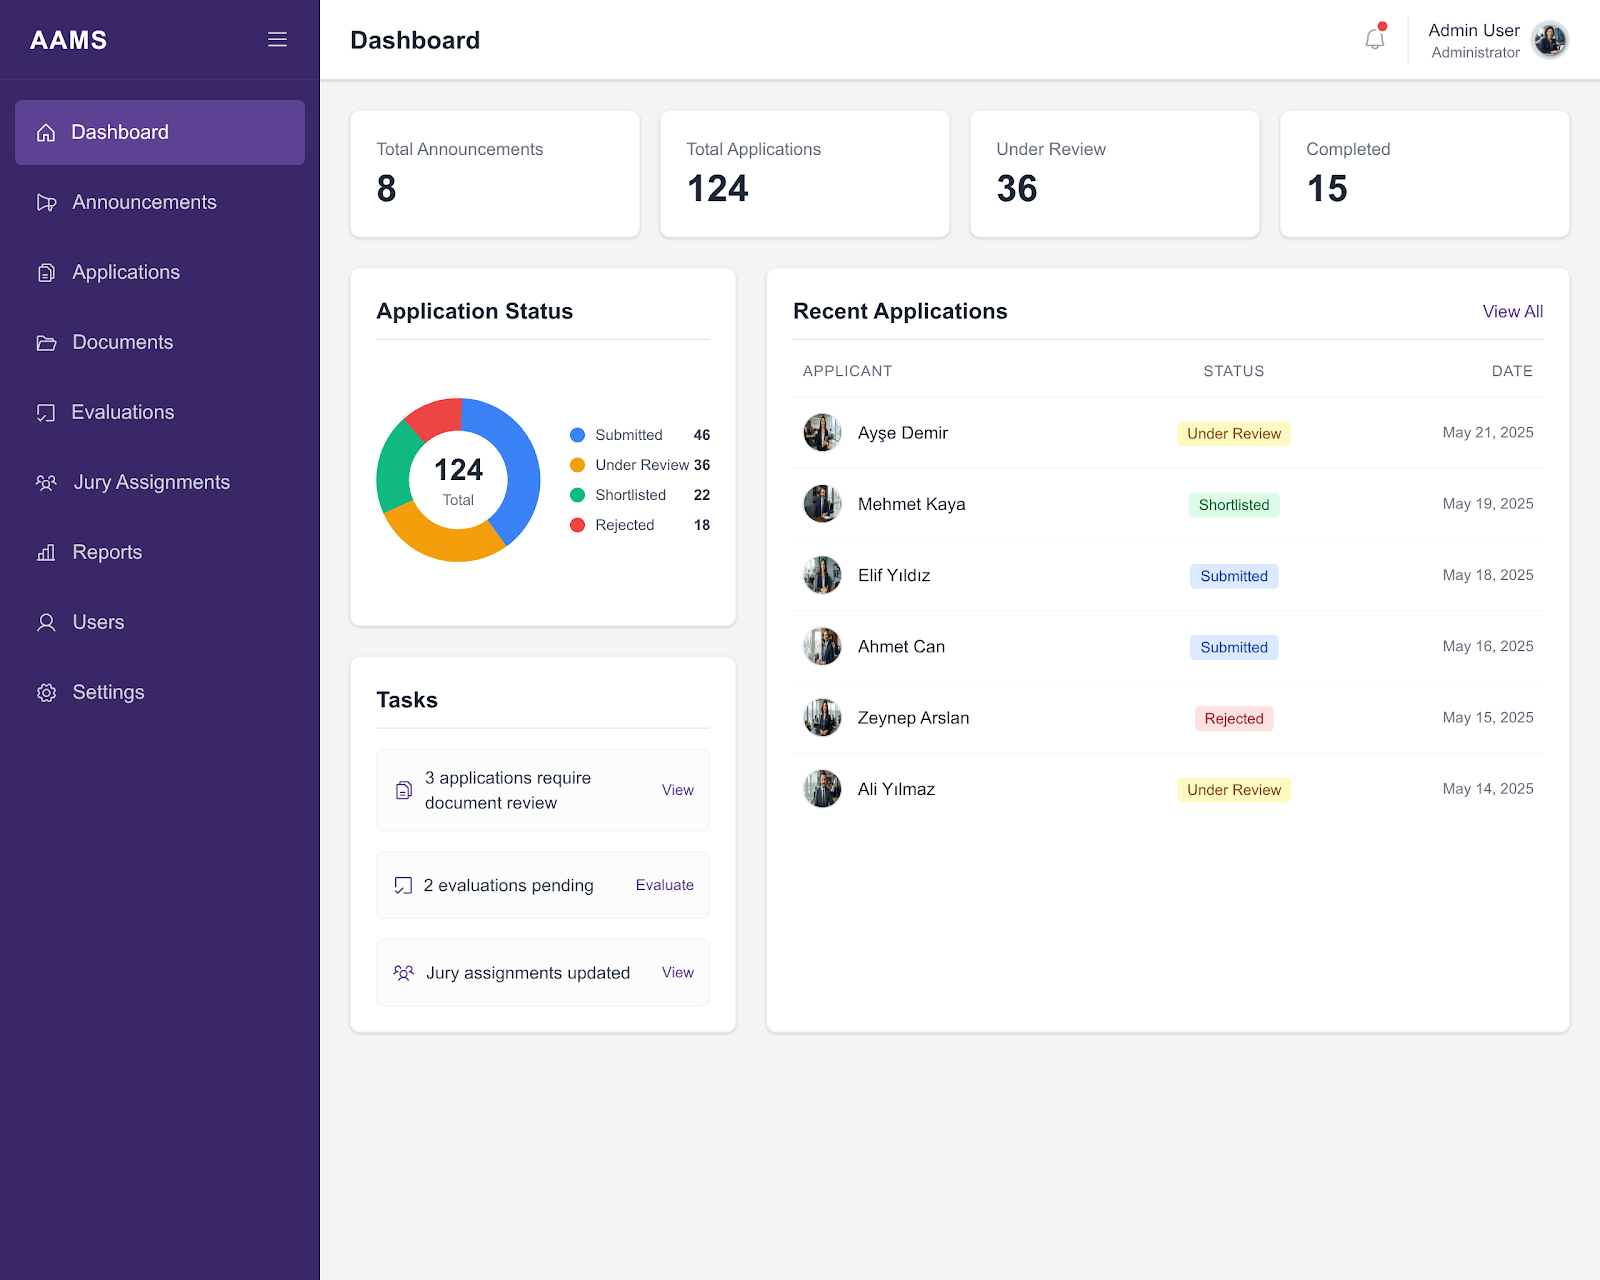Open the Reports section
Screen dimensions: 1600x1280
click(x=160, y=552)
